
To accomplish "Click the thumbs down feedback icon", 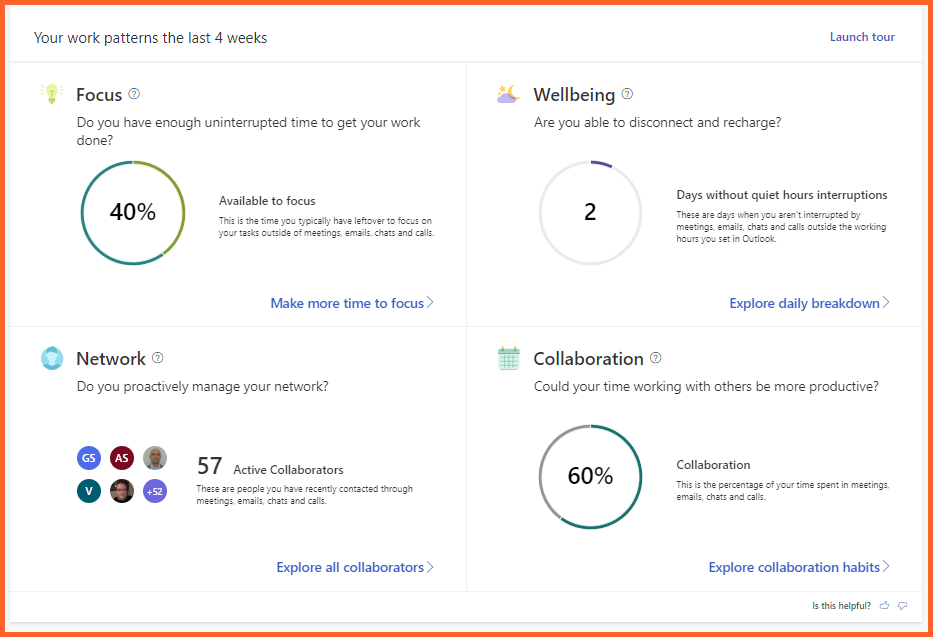I will (x=902, y=606).
